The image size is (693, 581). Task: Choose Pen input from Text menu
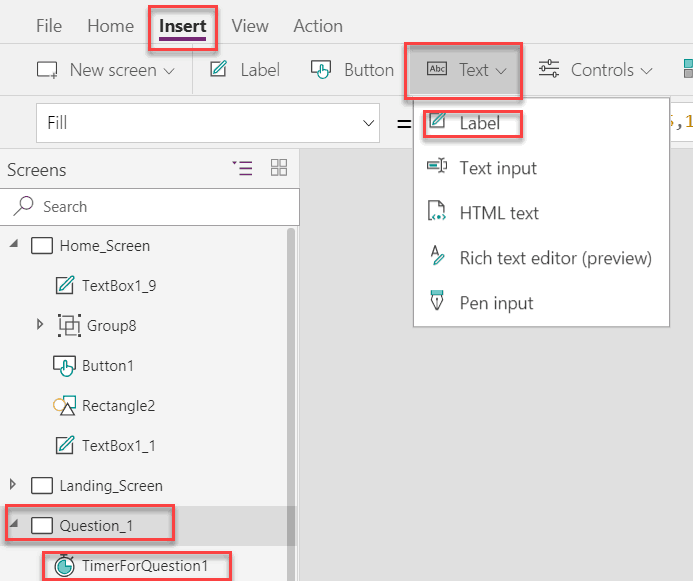[x=496, y=303]
